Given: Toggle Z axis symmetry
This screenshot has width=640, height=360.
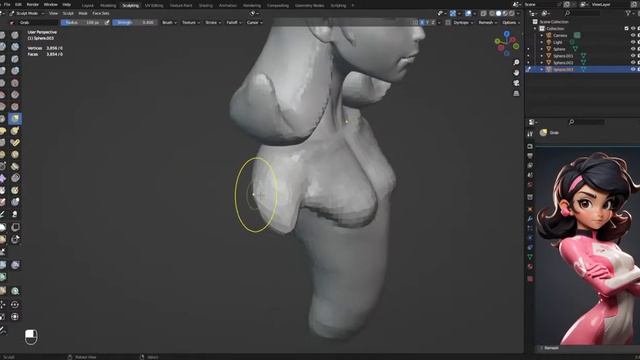Looking at the screenshot, I should 433,22.
